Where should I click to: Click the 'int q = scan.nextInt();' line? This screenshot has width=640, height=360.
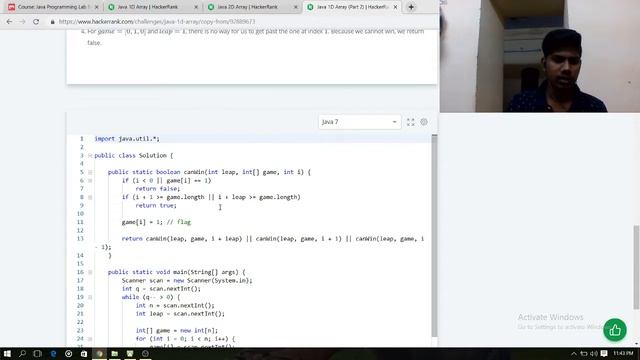161,289
